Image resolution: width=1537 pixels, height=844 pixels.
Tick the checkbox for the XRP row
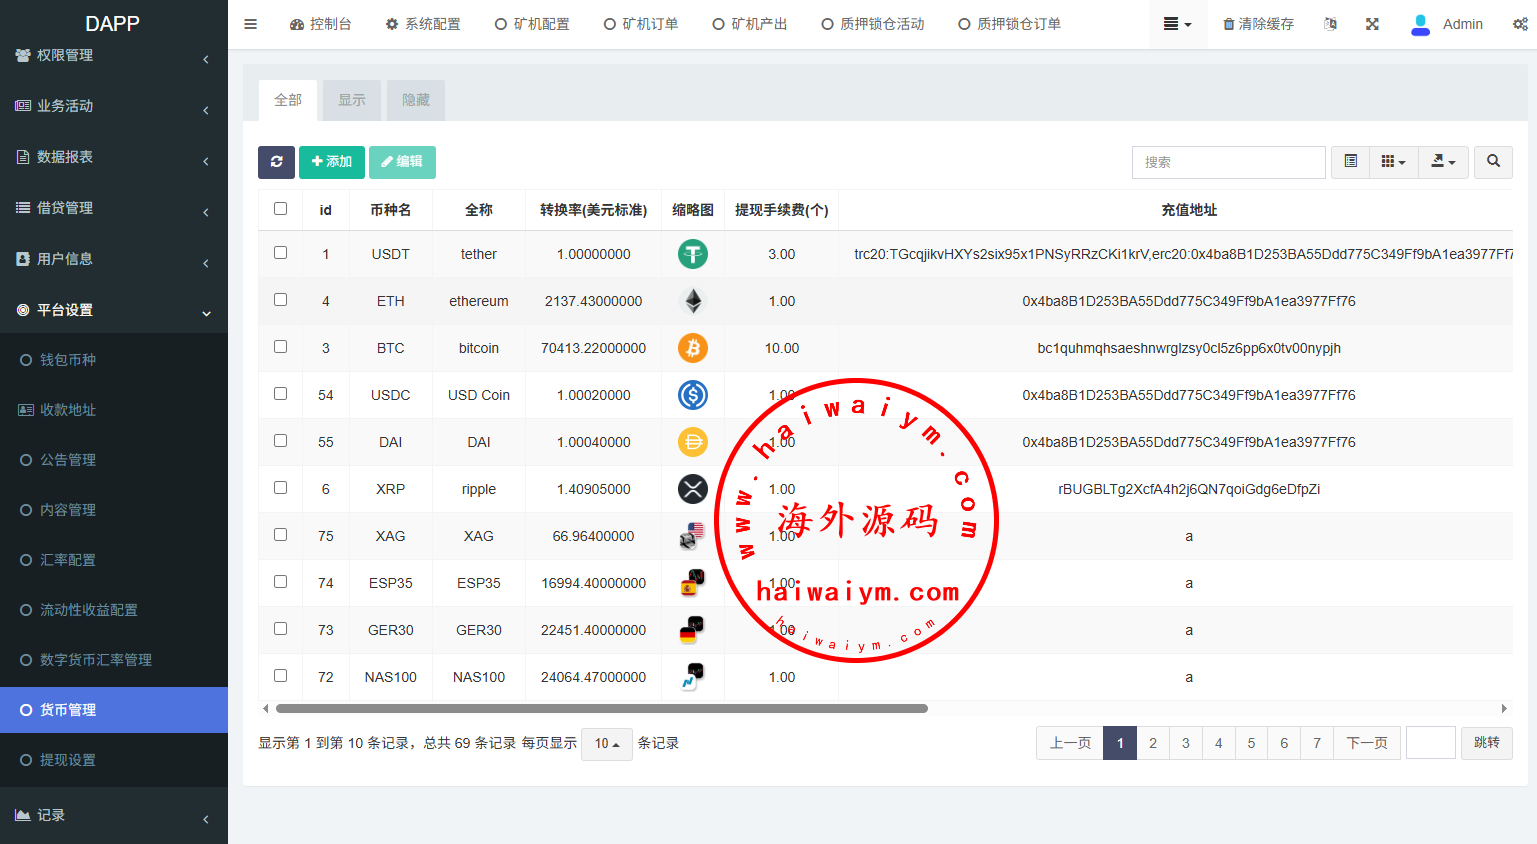coord(281,488)
